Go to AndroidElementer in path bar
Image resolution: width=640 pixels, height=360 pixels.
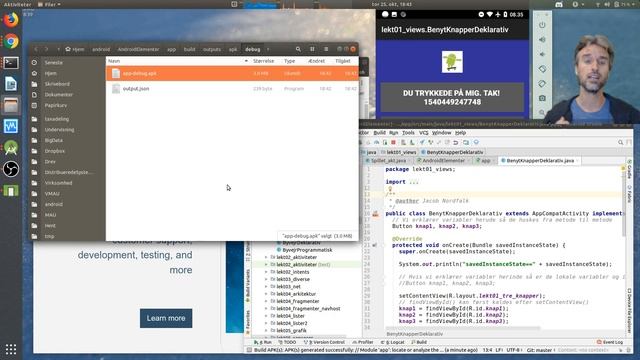pyautogui.click(x=138, y=49)
